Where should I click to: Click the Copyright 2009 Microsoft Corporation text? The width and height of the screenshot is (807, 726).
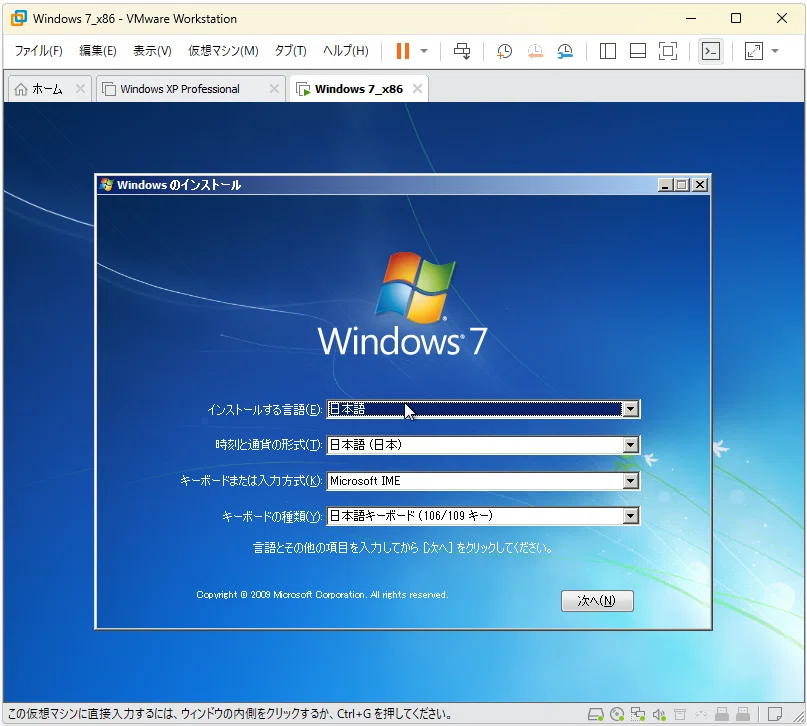(x=322, y=595)
